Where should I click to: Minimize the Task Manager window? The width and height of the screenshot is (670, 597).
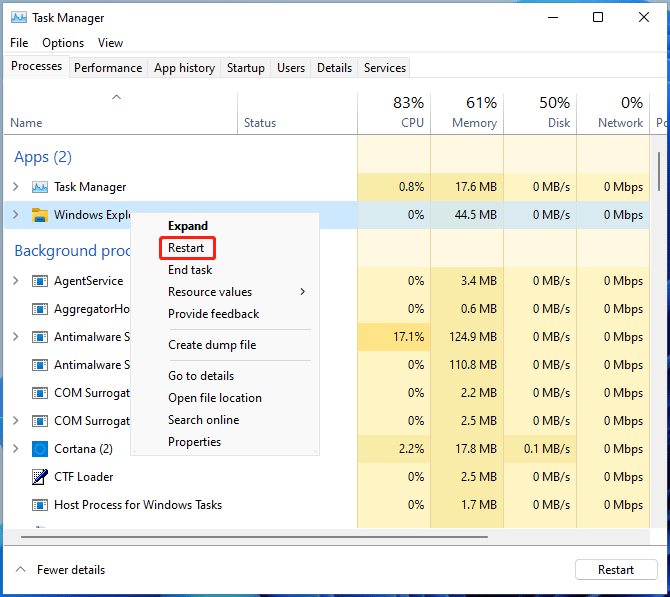tap(553, 17)
